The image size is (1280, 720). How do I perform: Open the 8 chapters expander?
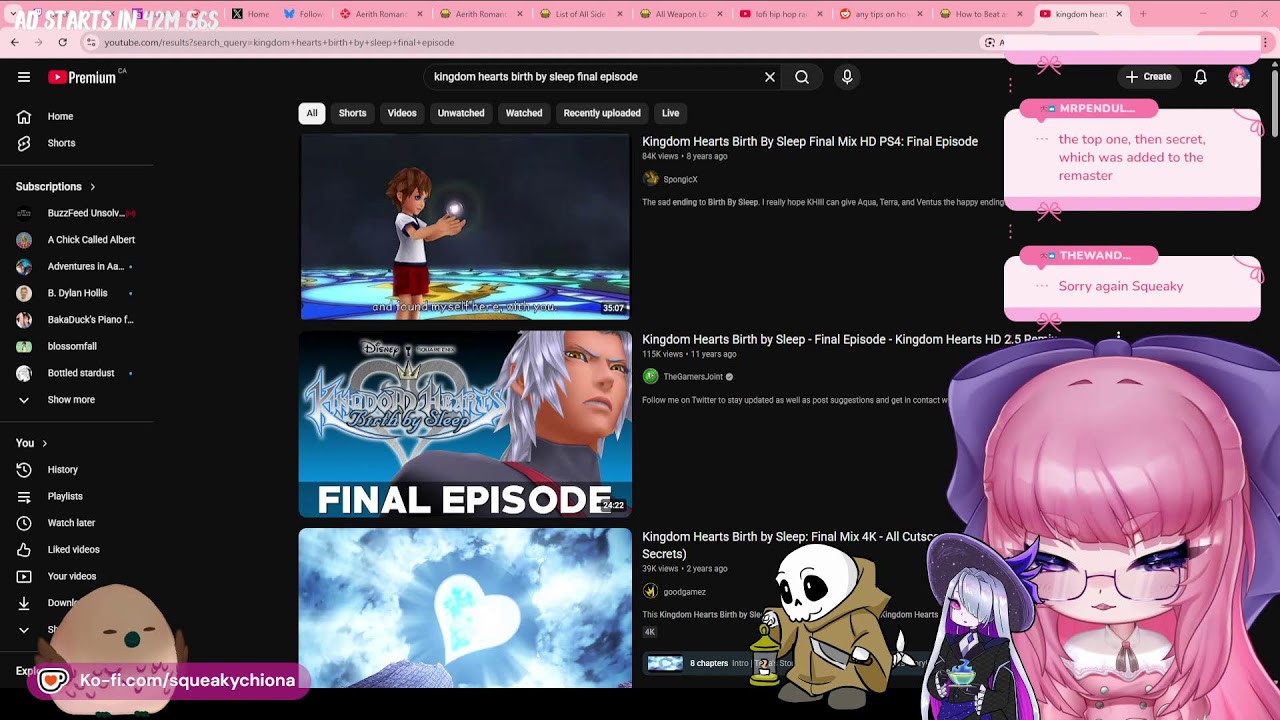click(x=709, y=663)
